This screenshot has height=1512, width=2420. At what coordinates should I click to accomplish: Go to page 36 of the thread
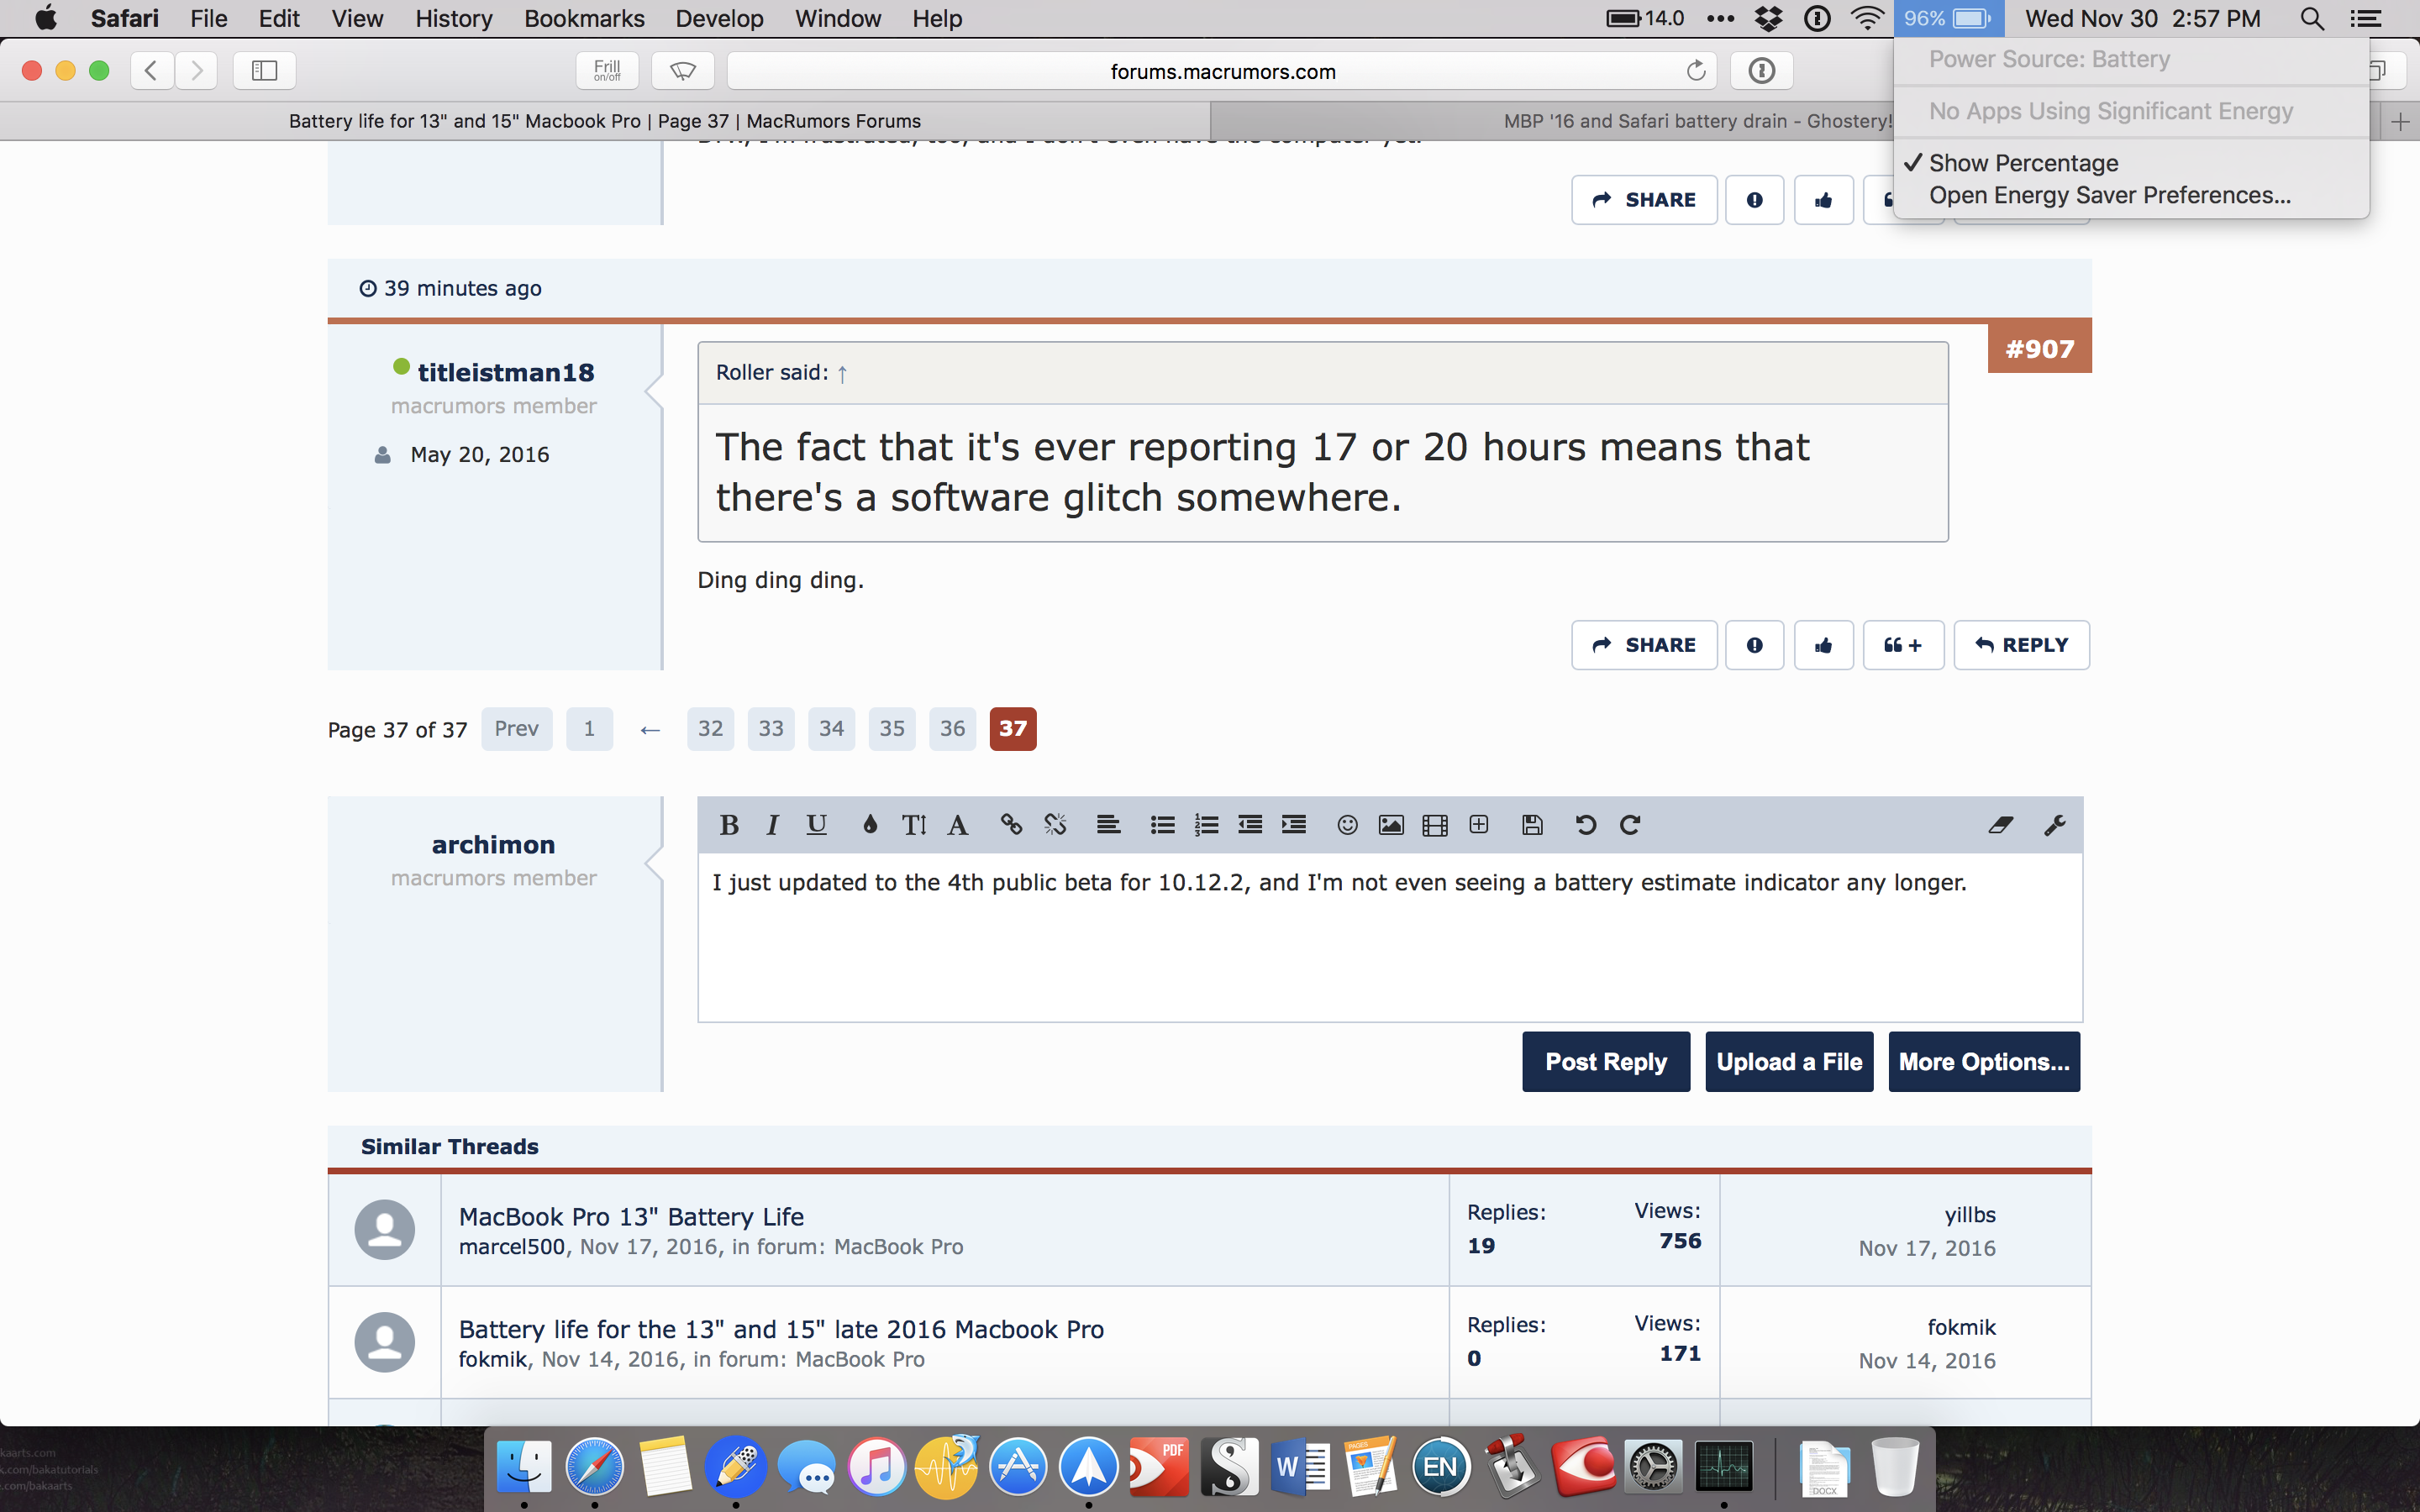pyautogui.click(x=952, y=729)
